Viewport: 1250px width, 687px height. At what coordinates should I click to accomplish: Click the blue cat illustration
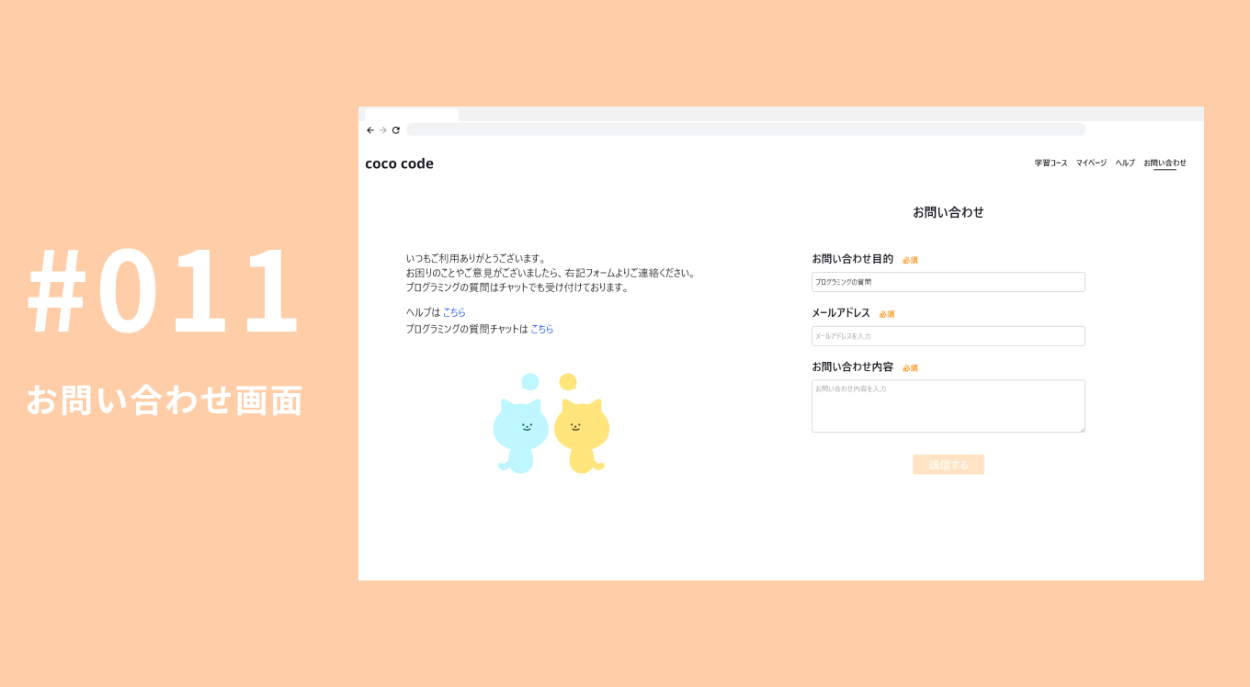(520, 435)
